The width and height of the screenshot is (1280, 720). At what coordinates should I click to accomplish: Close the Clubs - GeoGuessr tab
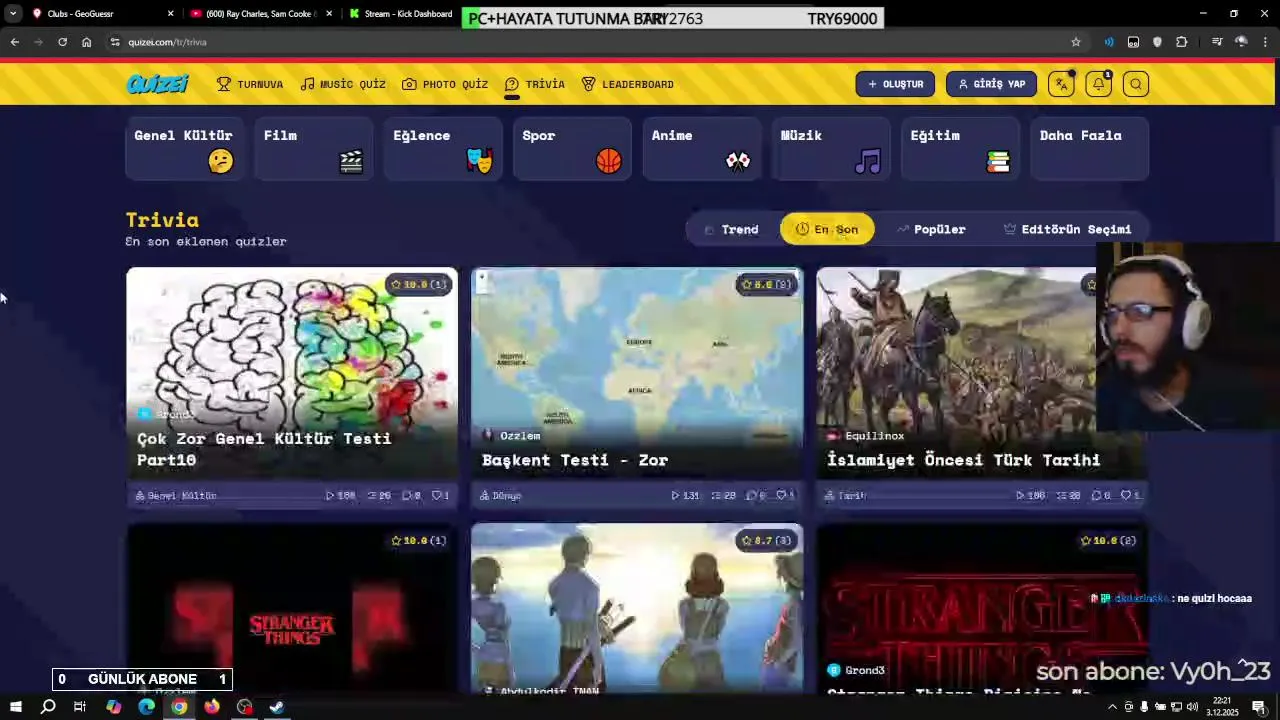click(170, 14)
